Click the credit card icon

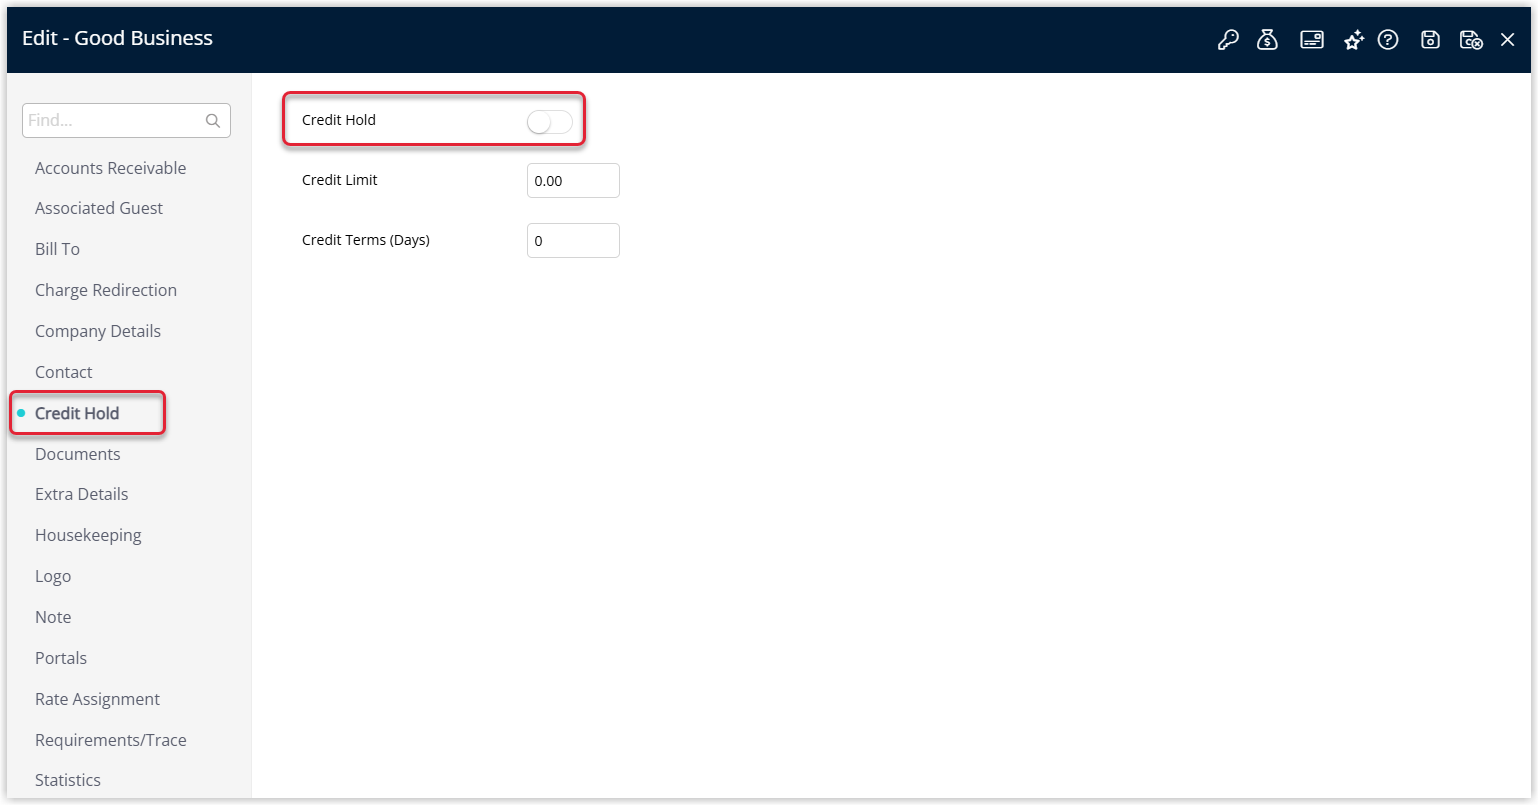pyautogui.click(x=1312, y=40)
